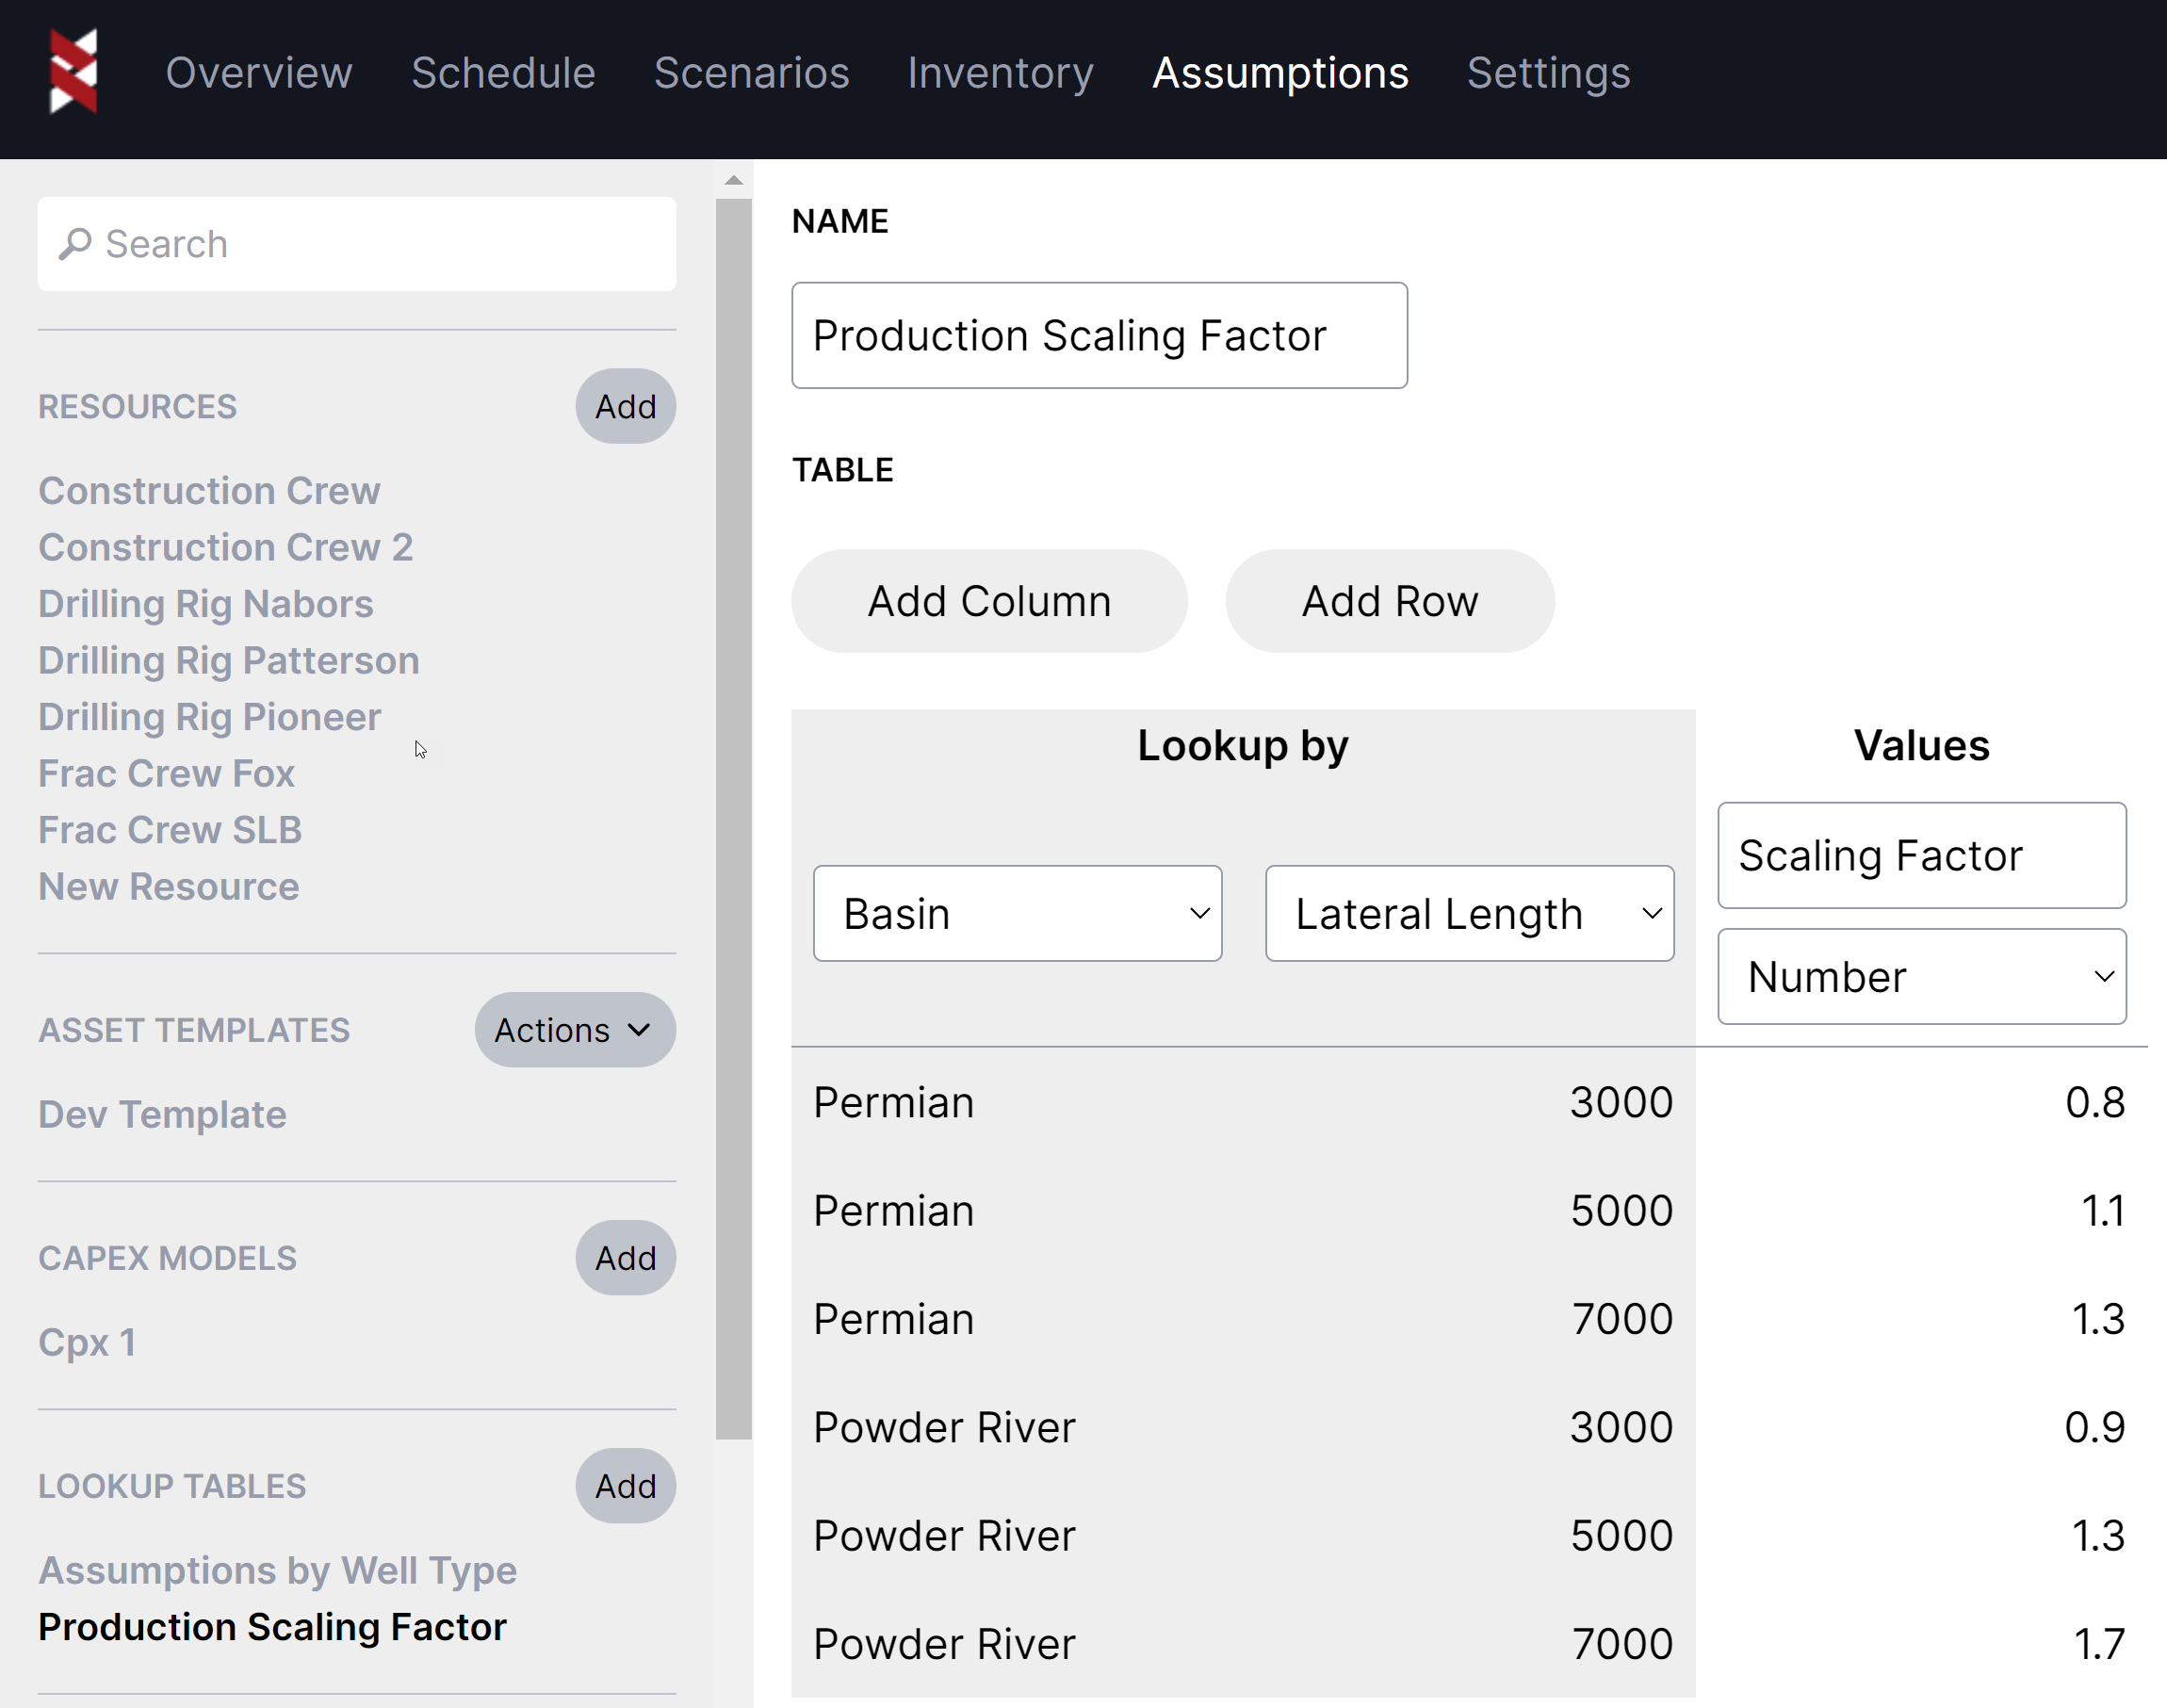
Task: Click the search magnifier icon
Action: click(x=75, y=244)
